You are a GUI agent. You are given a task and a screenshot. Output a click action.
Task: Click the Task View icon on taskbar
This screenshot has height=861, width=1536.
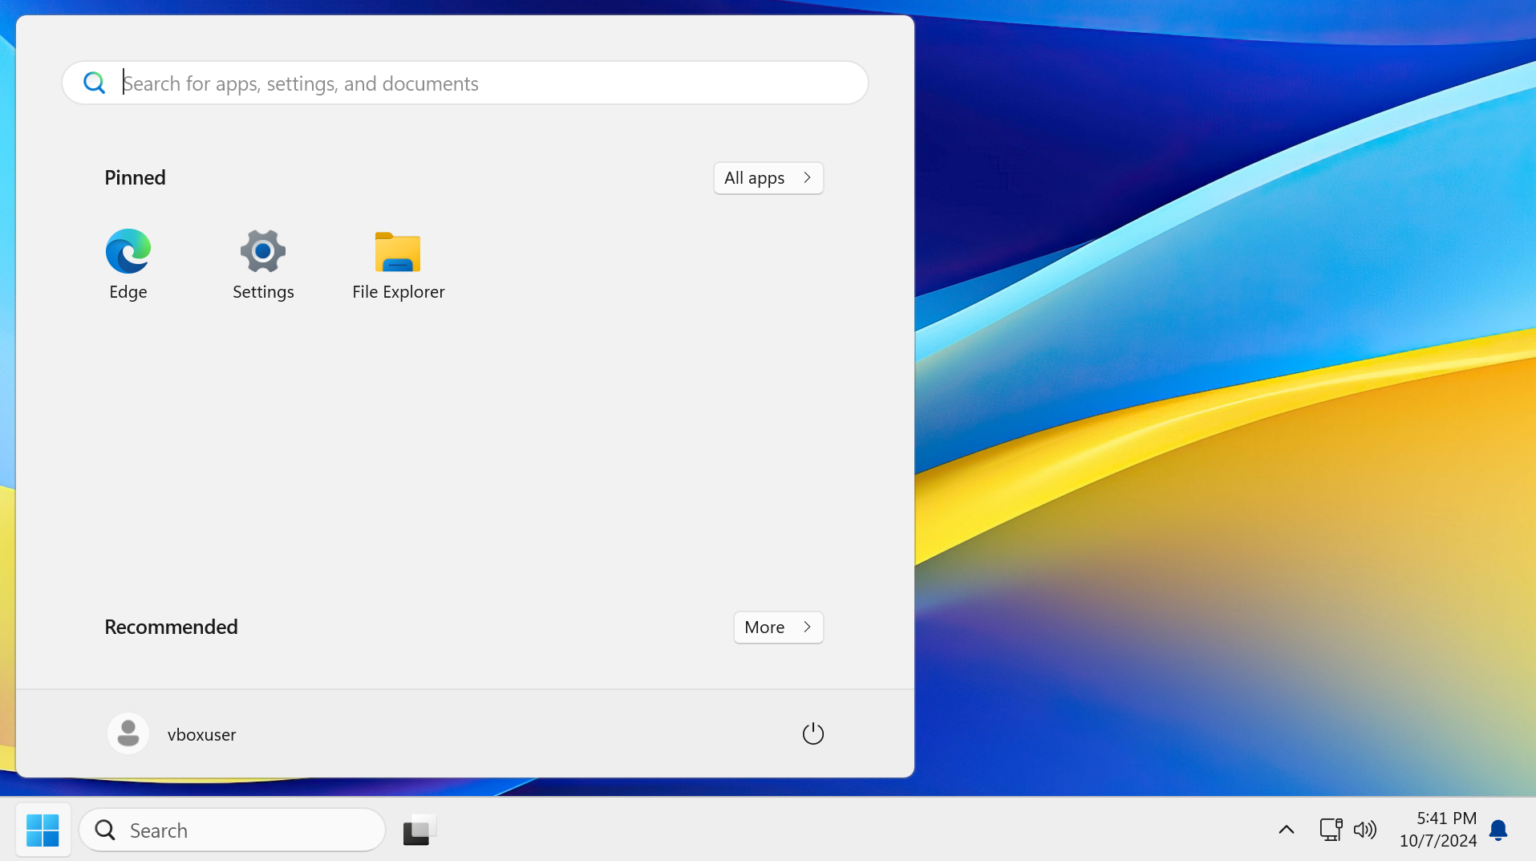click(419, 829)
